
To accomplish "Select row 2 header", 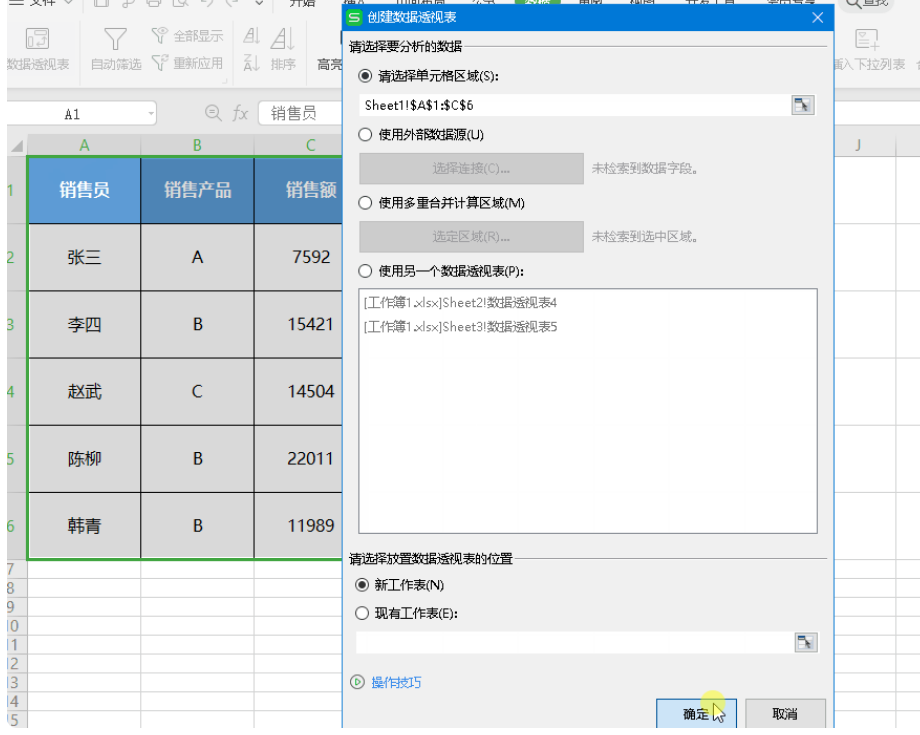I will coord(16,257).
